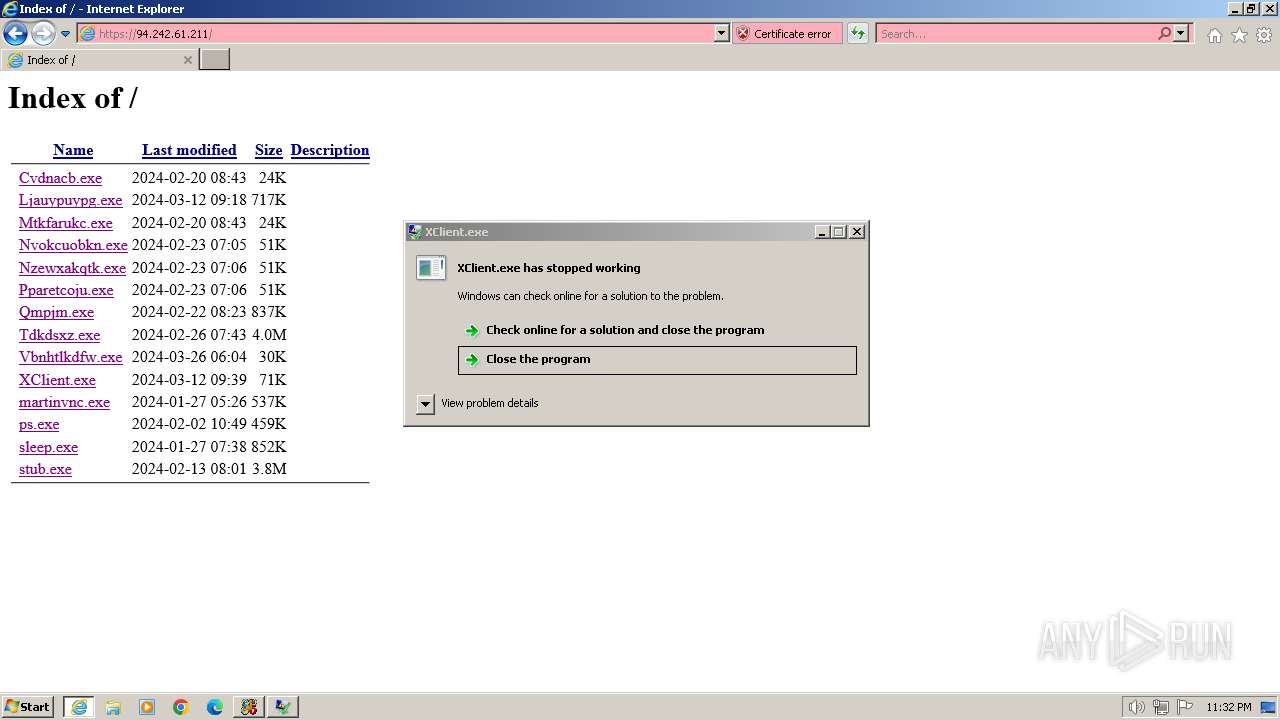
Task: Open the Pparetcoju.exe file link
Action: [66, 290]
